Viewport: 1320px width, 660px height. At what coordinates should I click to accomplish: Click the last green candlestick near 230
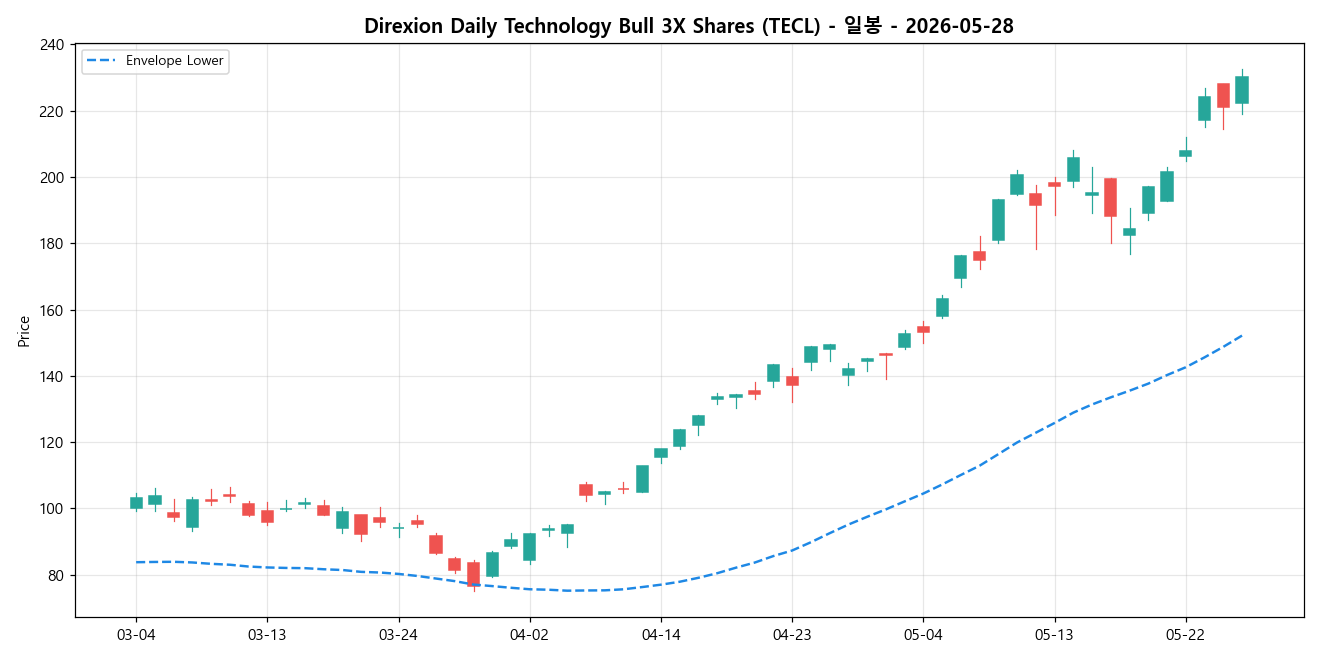tap(1242, 90)
